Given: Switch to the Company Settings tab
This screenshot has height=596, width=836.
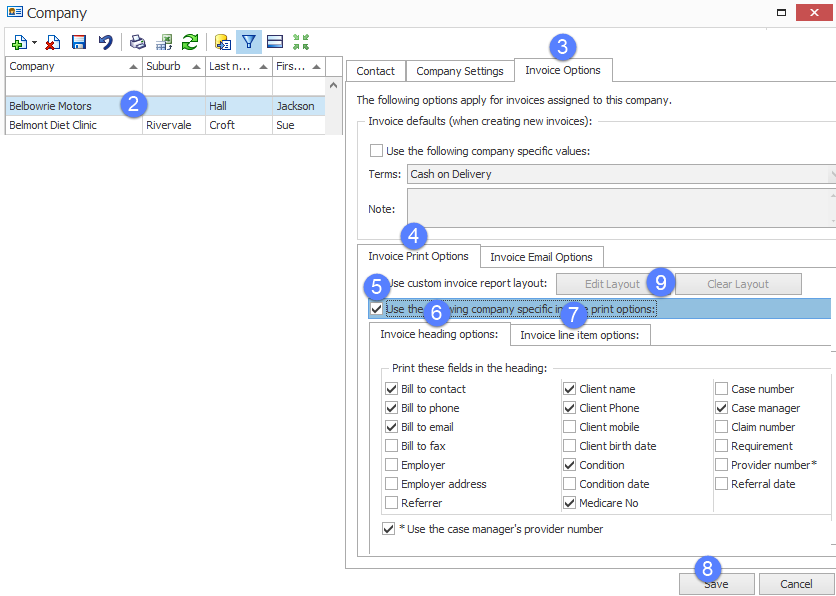Looking at the screenshot, I should point(459,71).
